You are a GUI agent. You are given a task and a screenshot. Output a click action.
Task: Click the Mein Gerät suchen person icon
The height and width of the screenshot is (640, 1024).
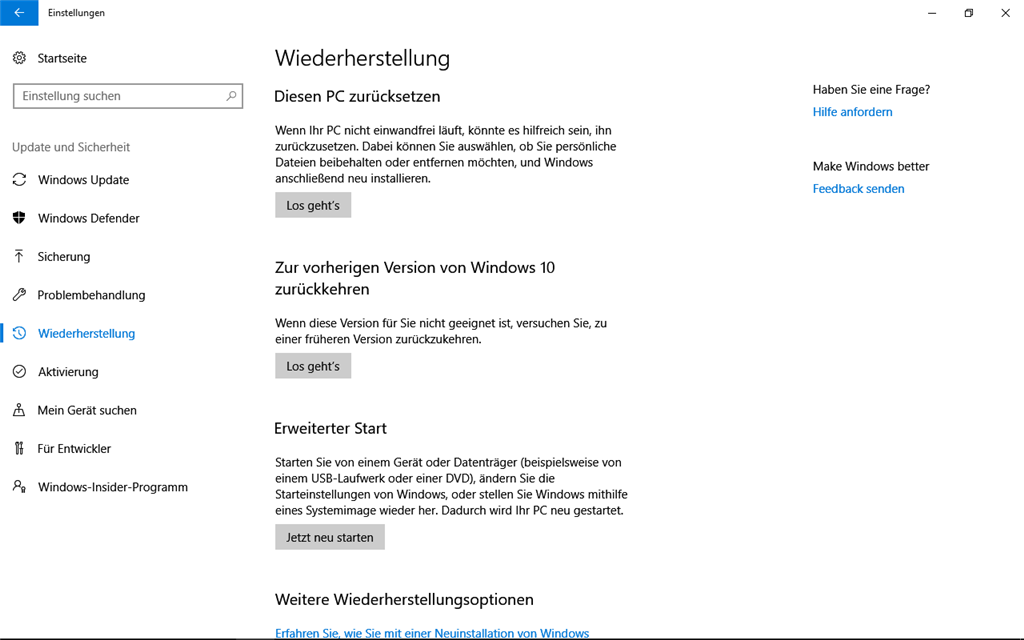[19, 410]
